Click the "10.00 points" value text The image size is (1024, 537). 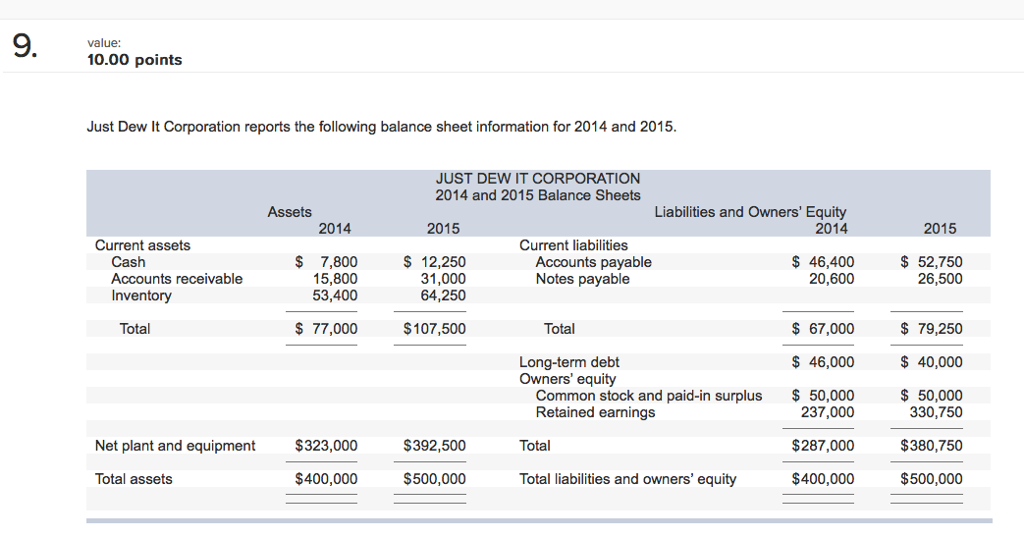(x=135, y=60)
